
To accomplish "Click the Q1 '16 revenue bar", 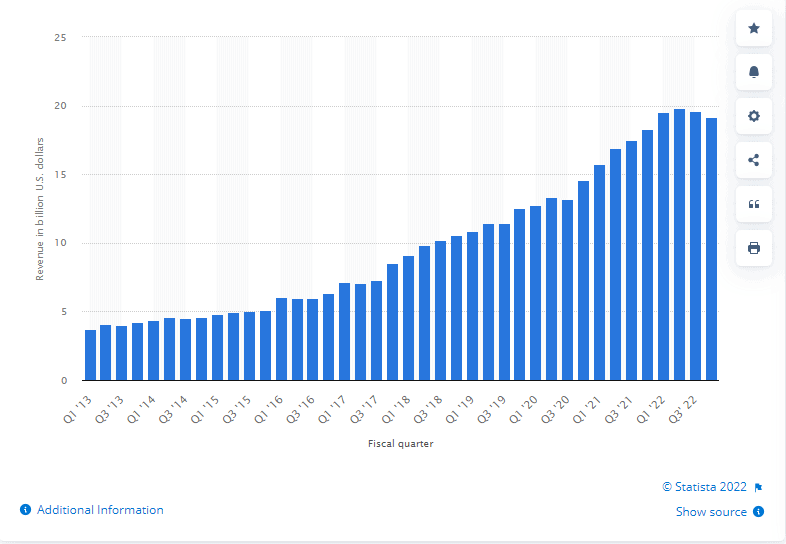I will tap(282, 339).
